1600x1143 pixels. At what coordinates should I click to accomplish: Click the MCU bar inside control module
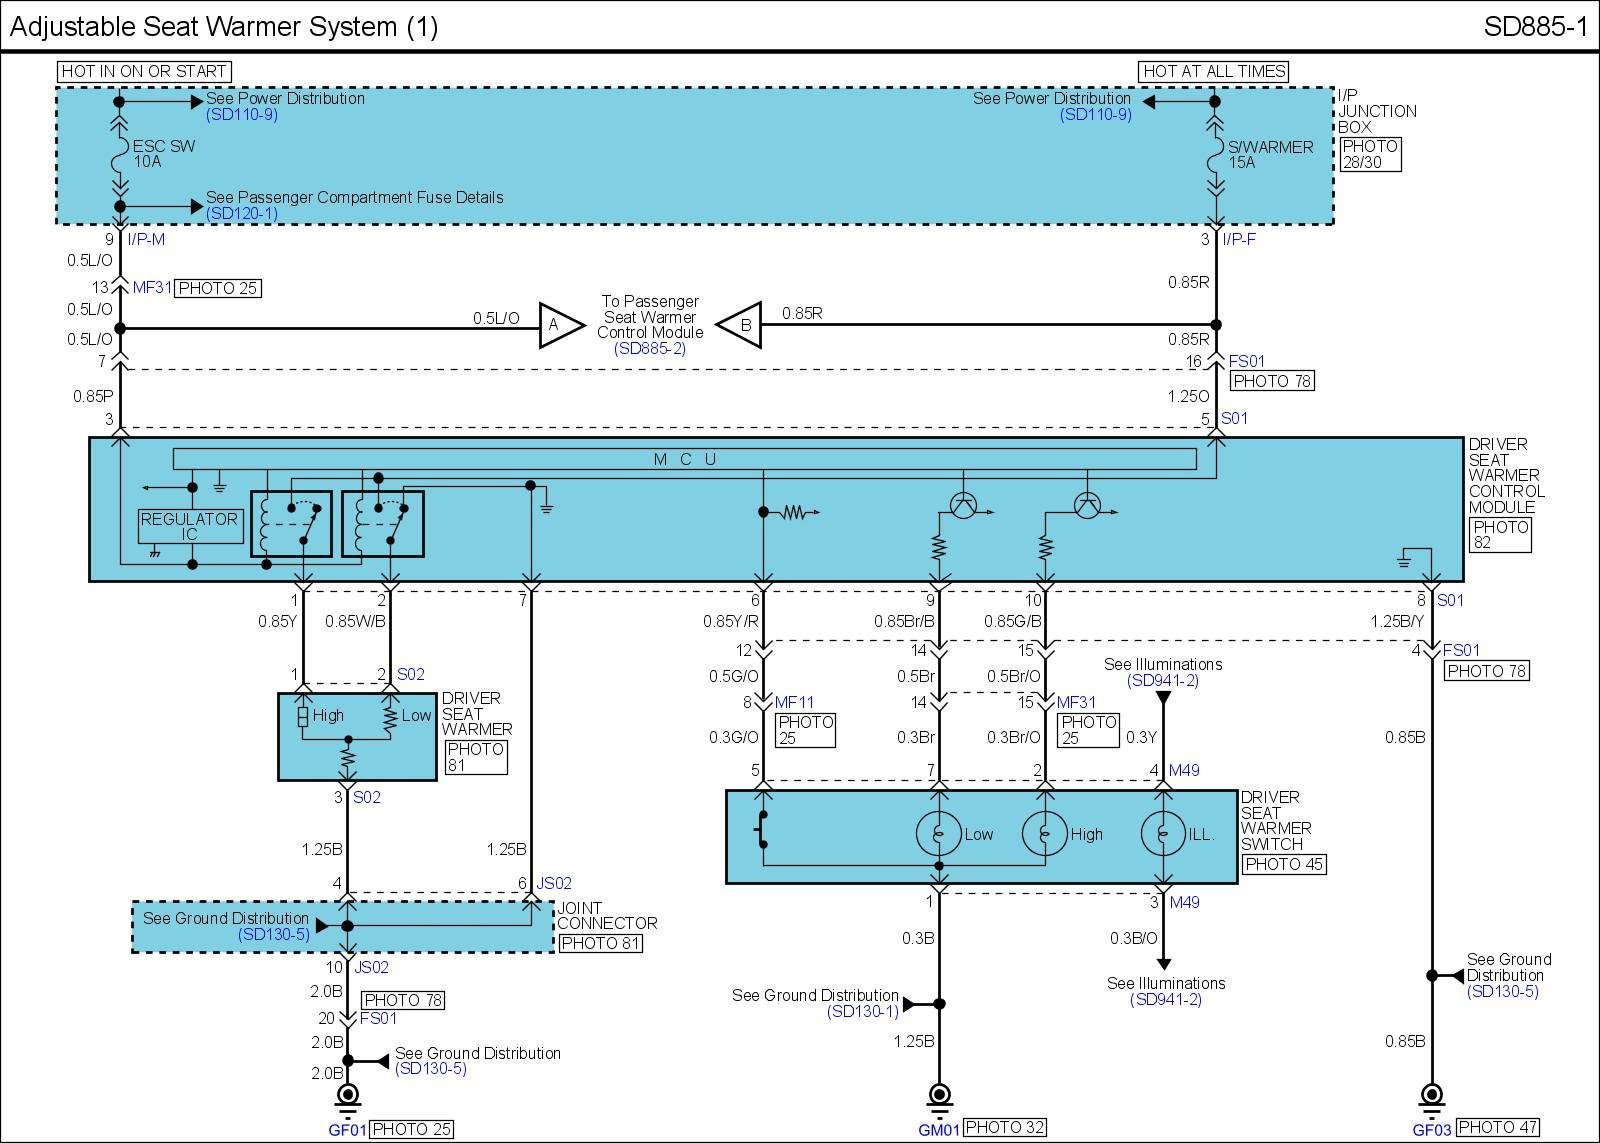(684, 459)
